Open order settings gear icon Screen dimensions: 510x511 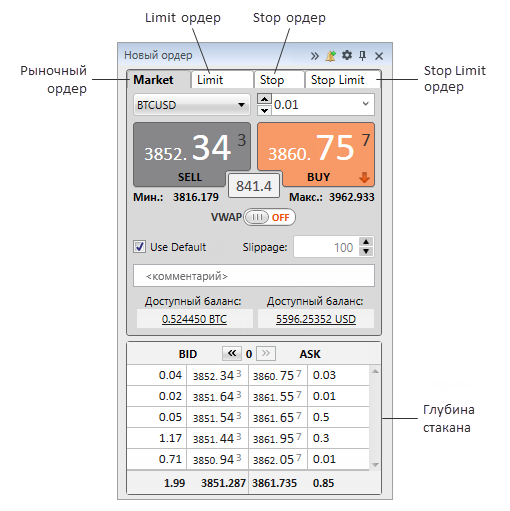click(x=347, y=55)
